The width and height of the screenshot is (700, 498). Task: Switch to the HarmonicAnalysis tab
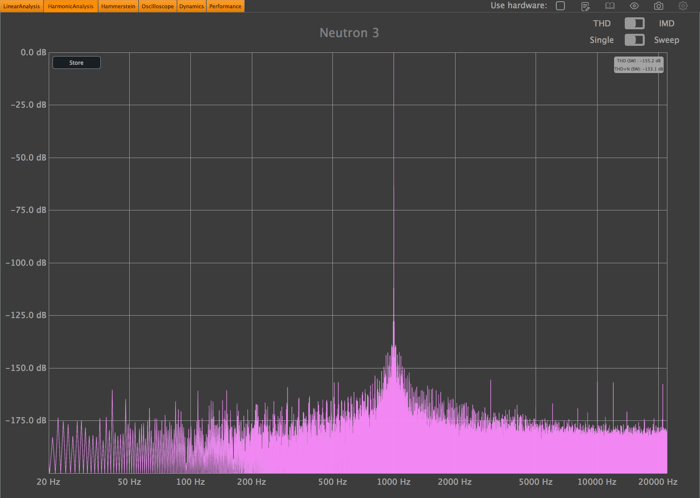coord(71,6)
